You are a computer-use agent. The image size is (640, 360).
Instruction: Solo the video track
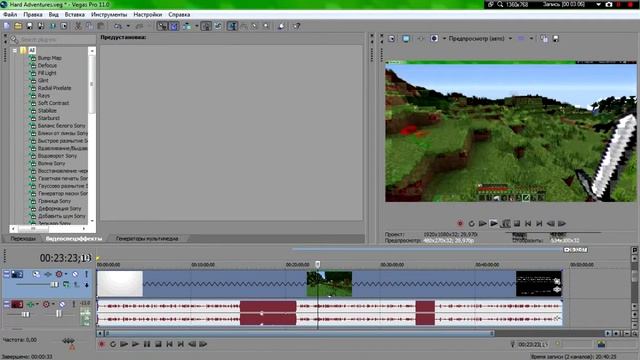coord(86,274)
